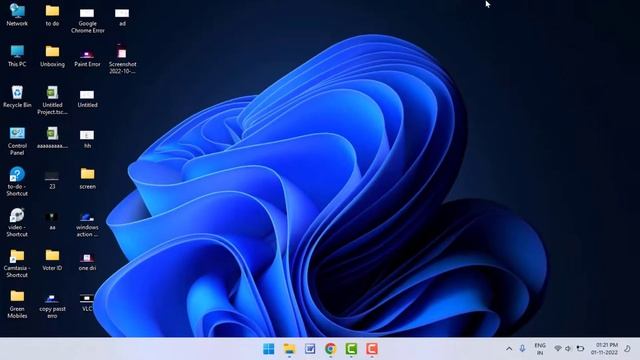
Task: Select the Screenshot 2022-10 file
Action: tap(122, 59)
